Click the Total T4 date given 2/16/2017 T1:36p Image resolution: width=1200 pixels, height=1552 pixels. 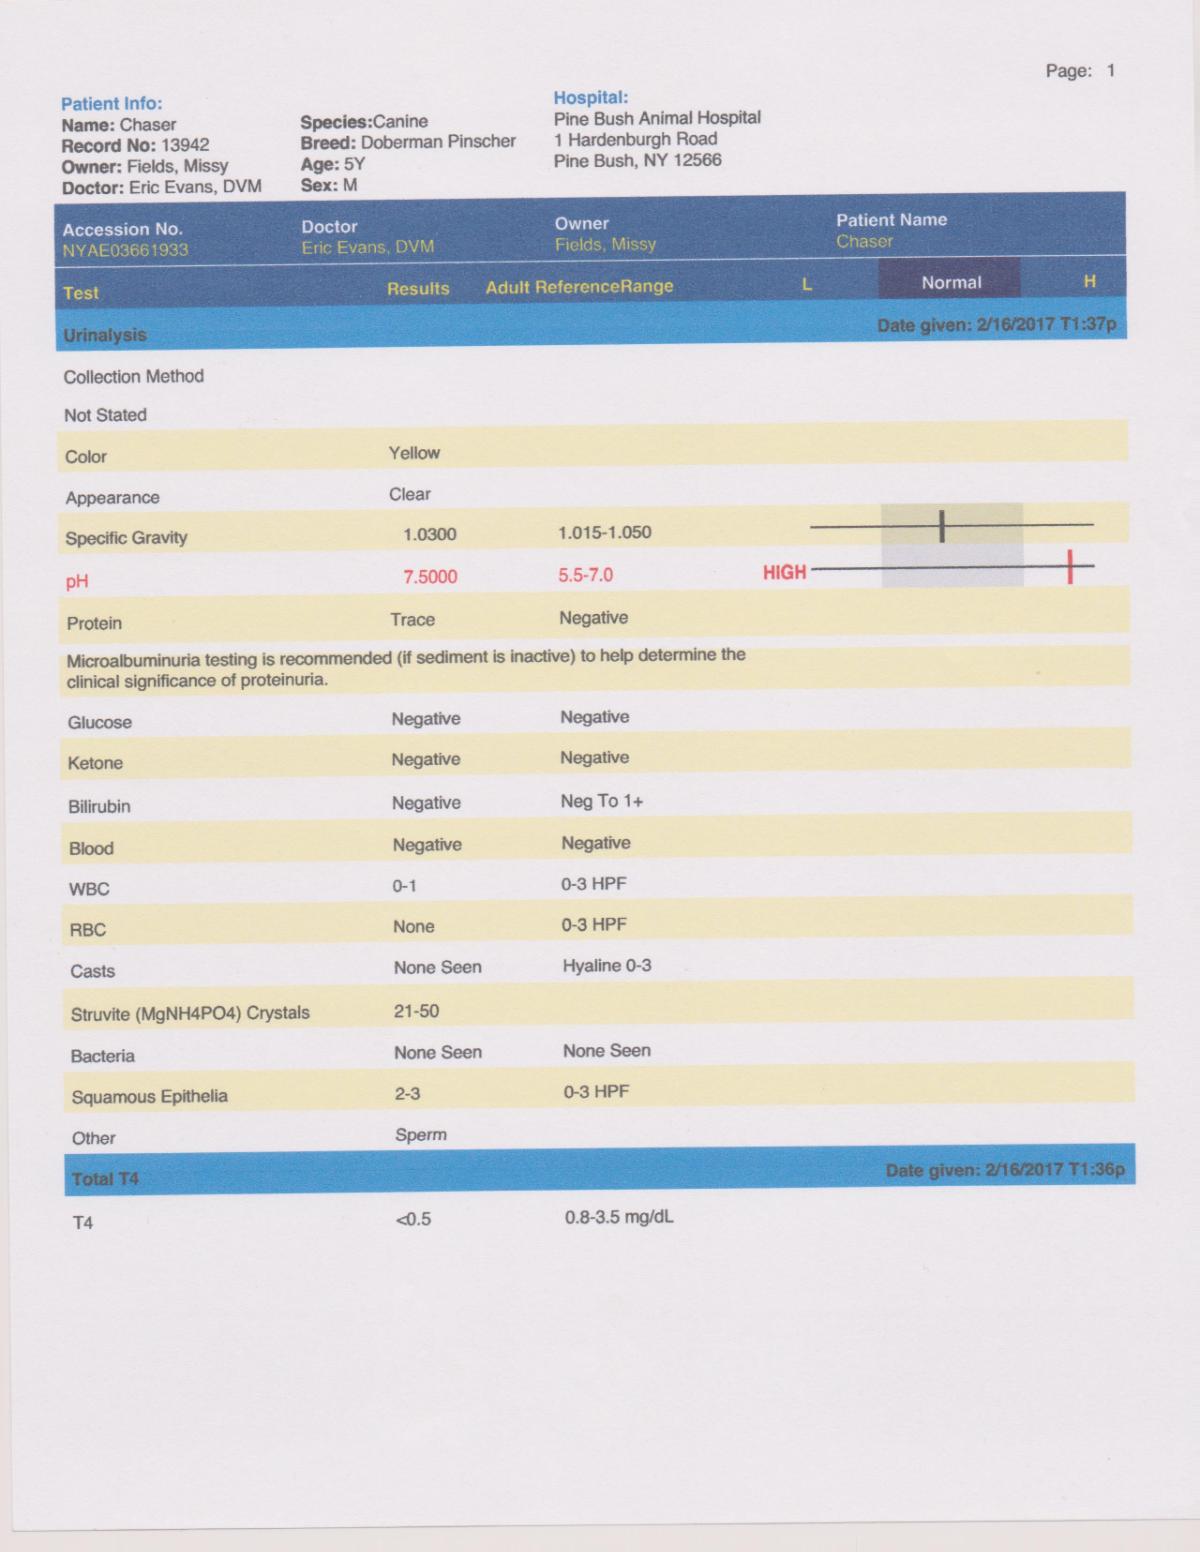tap(1005, 1169)
